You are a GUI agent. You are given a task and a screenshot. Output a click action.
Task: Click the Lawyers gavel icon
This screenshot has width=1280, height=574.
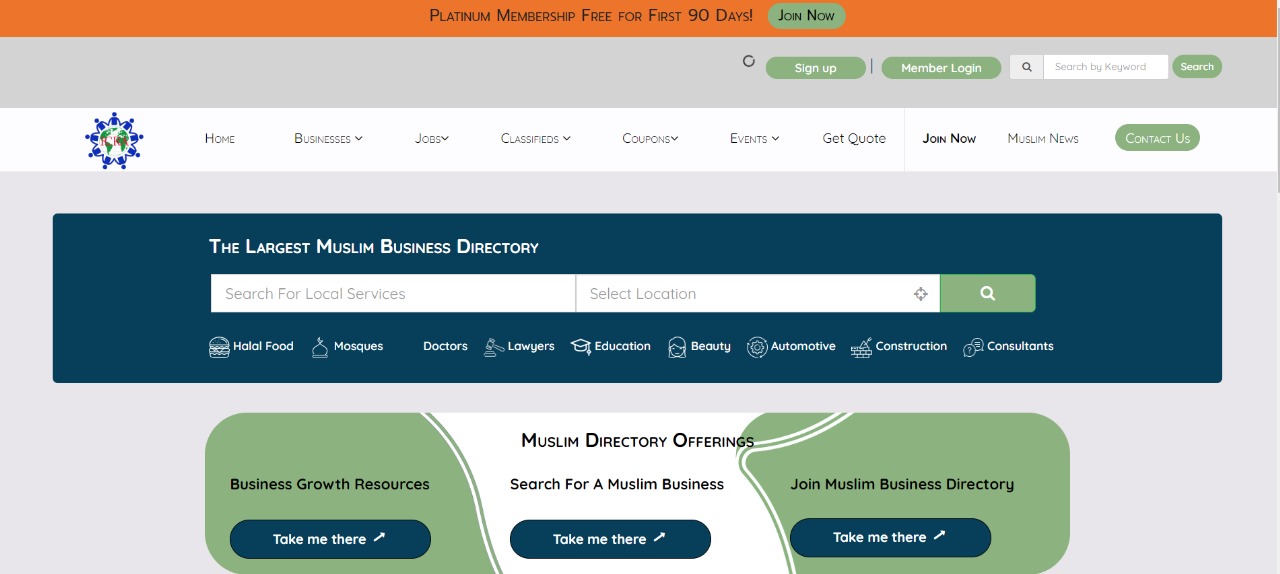[x=494, y=347]
